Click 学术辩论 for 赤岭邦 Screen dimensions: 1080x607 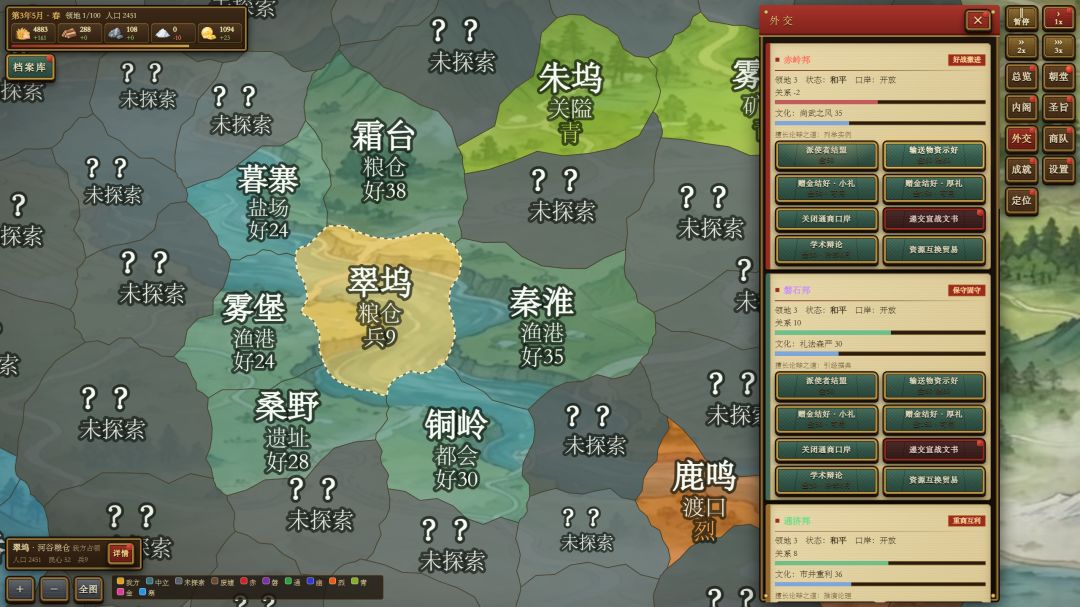(826, 249)
